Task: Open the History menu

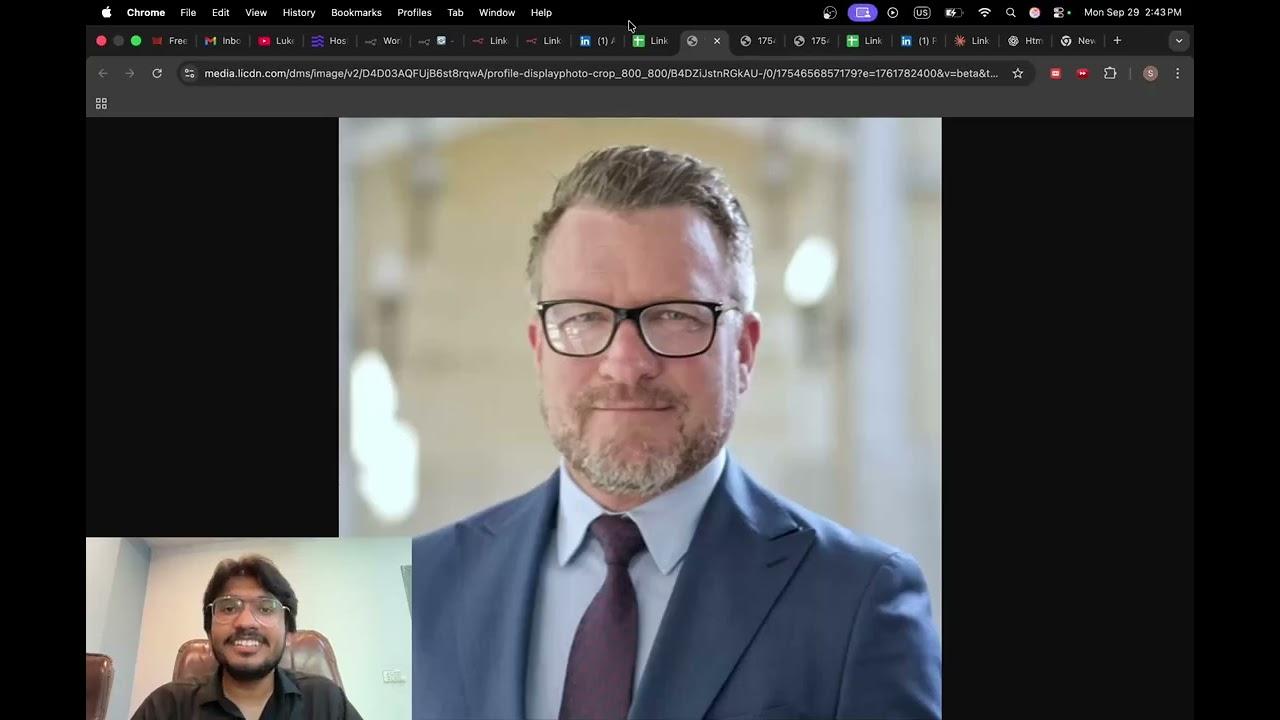Action: [x=299, y=13]
